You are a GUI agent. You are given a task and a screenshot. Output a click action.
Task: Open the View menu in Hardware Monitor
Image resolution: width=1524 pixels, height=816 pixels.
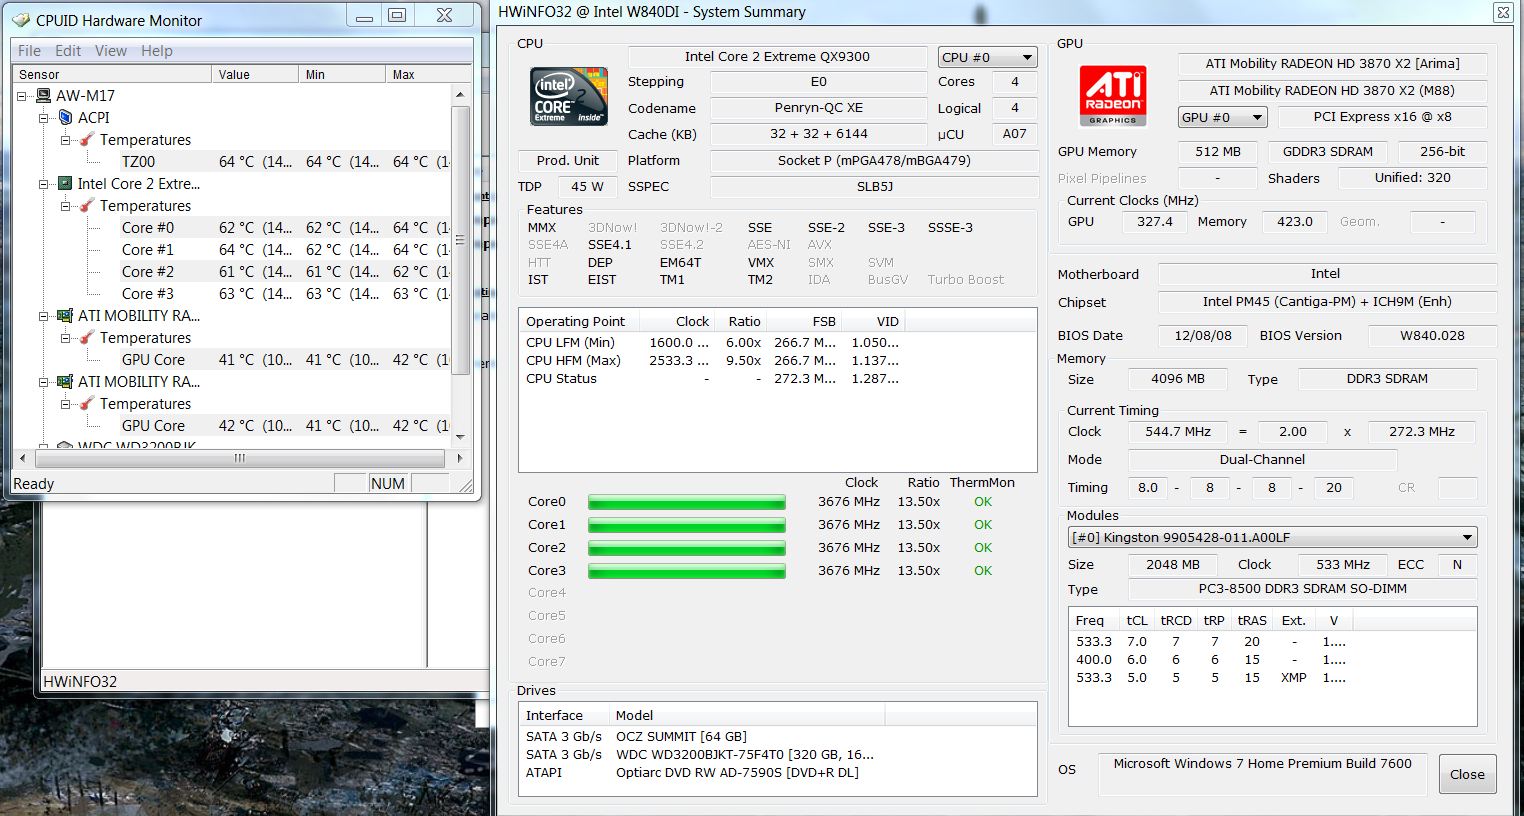click(x=111, y=50)
